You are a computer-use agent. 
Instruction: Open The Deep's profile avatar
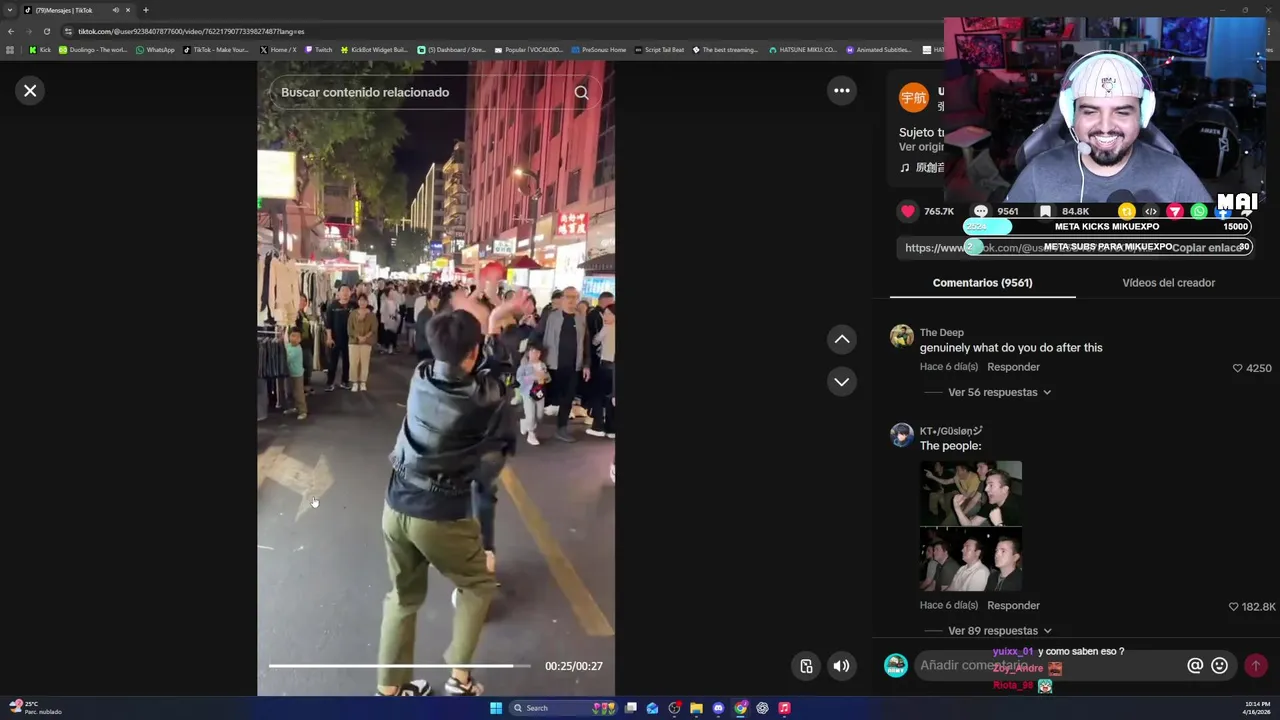coord(902,336)
